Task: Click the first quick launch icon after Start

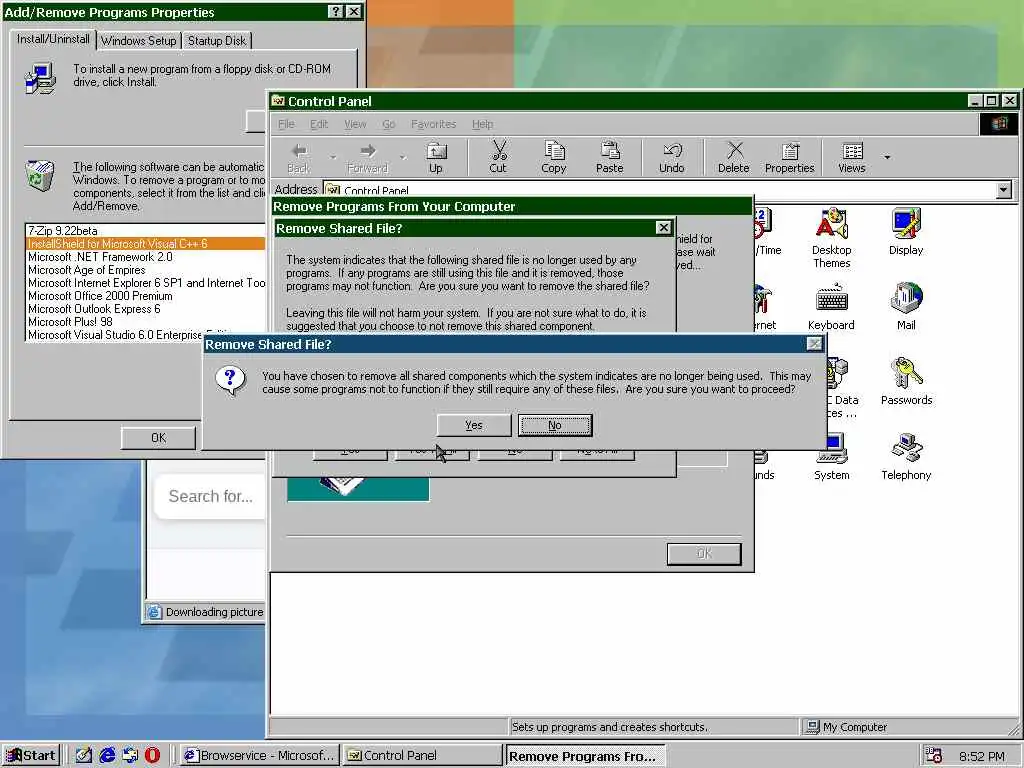Action: [84, 756]
